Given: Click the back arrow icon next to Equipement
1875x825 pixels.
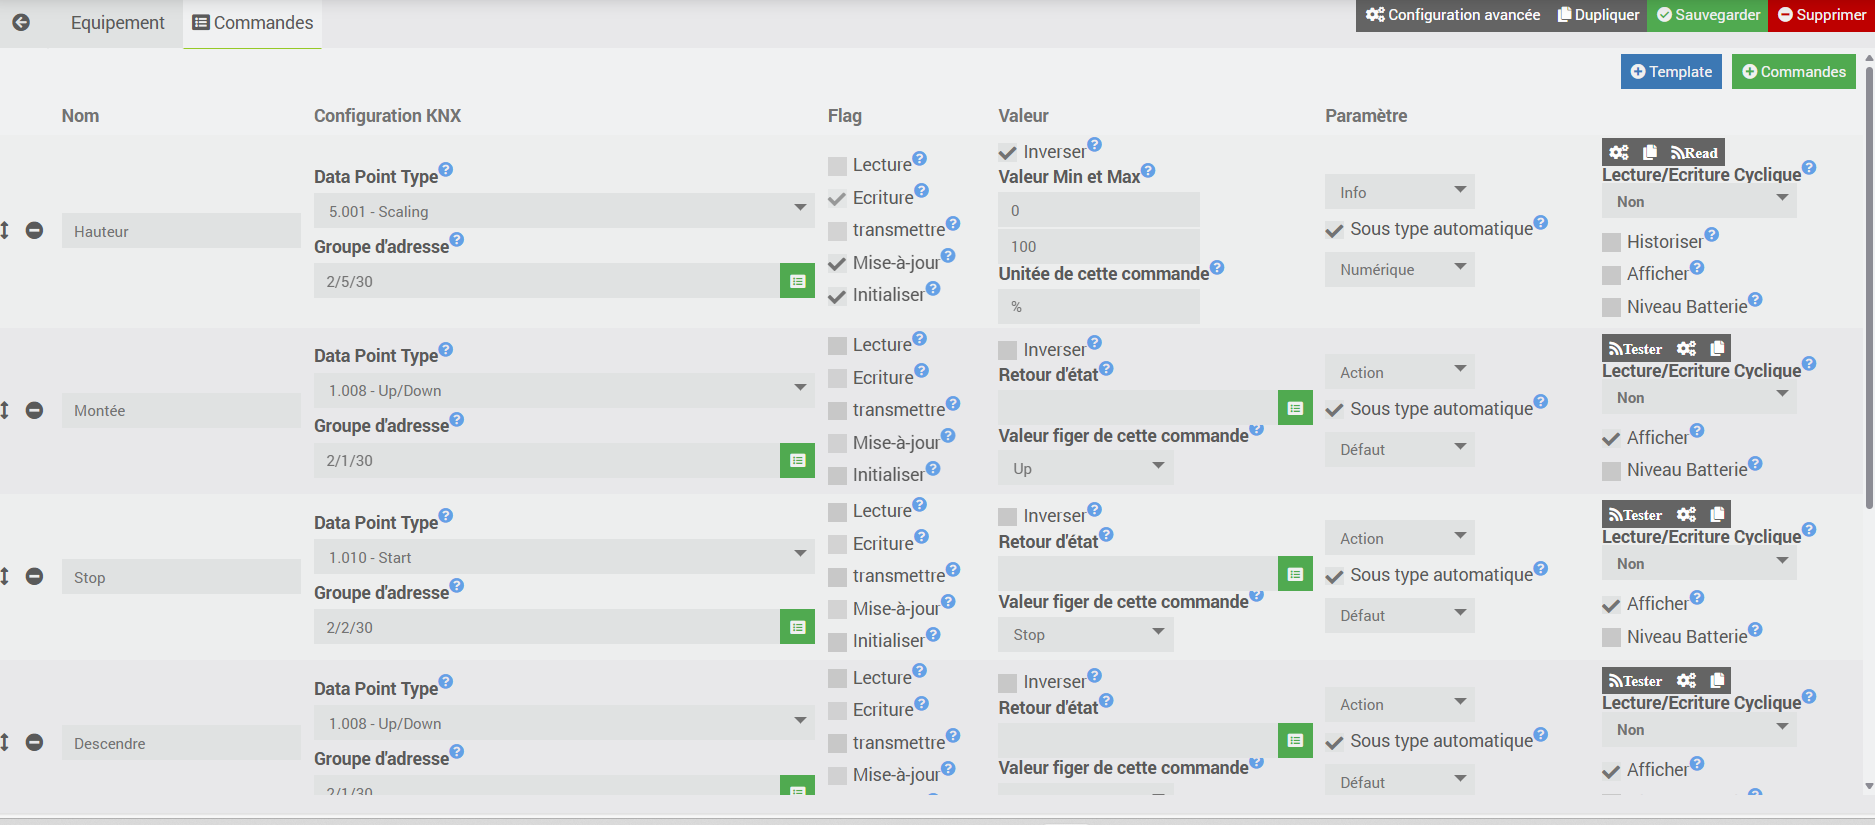Looking at the screenshot, I should [x=21, y=22].
